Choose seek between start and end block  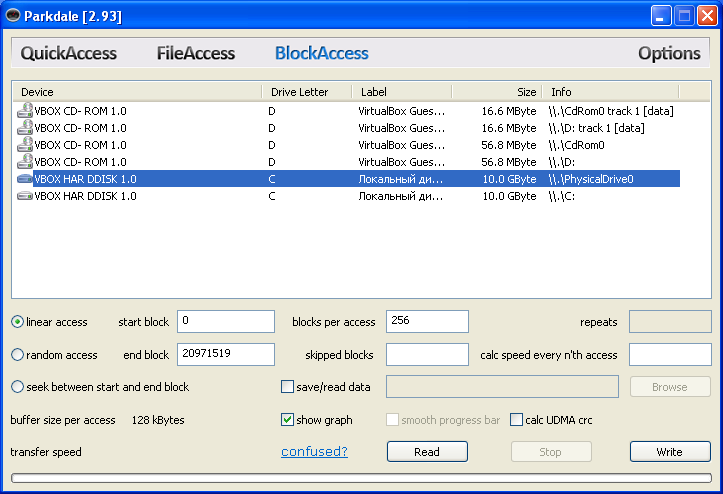pyautogui.click(x=18, y=387)
